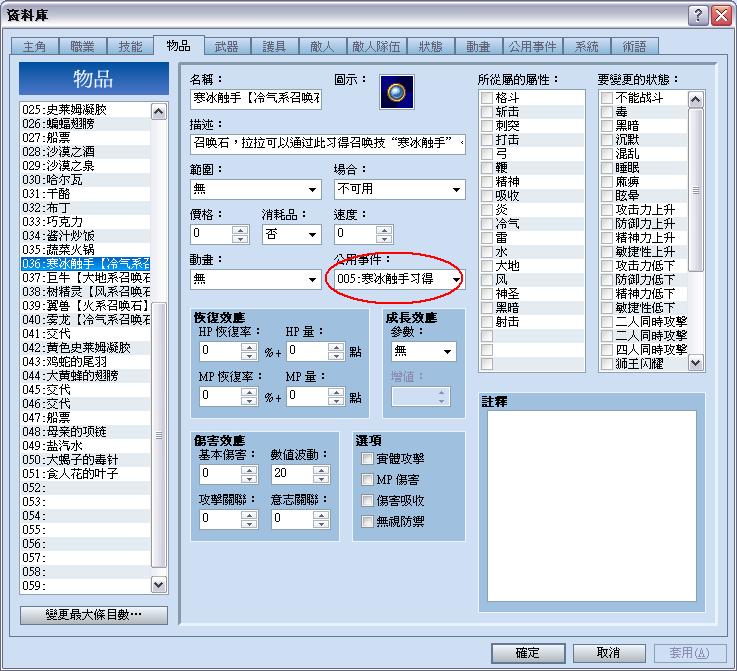Select item 037:巨牛【大地系召唤石
This screenshot has width=737, height=671.
point(86,278)
